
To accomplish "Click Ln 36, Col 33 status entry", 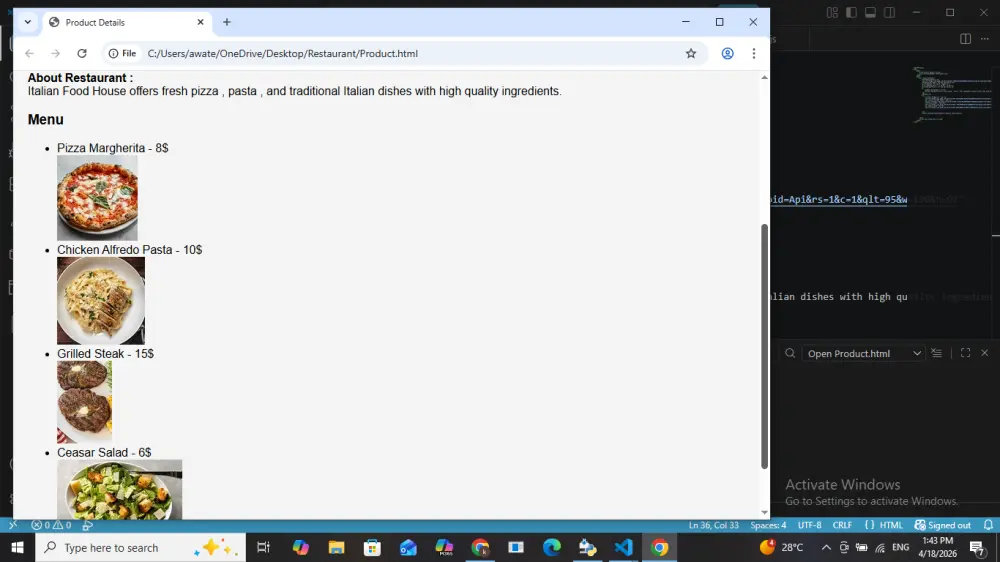I will (714, 526).
